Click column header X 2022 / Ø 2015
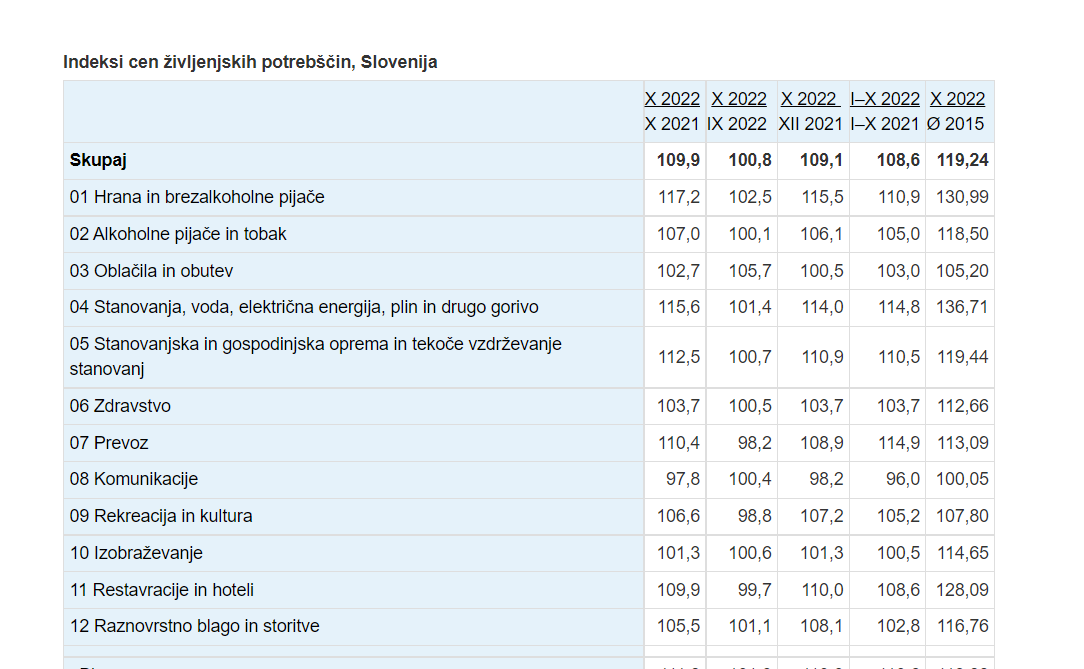The image size is (1084, 669). pos(955,111)
